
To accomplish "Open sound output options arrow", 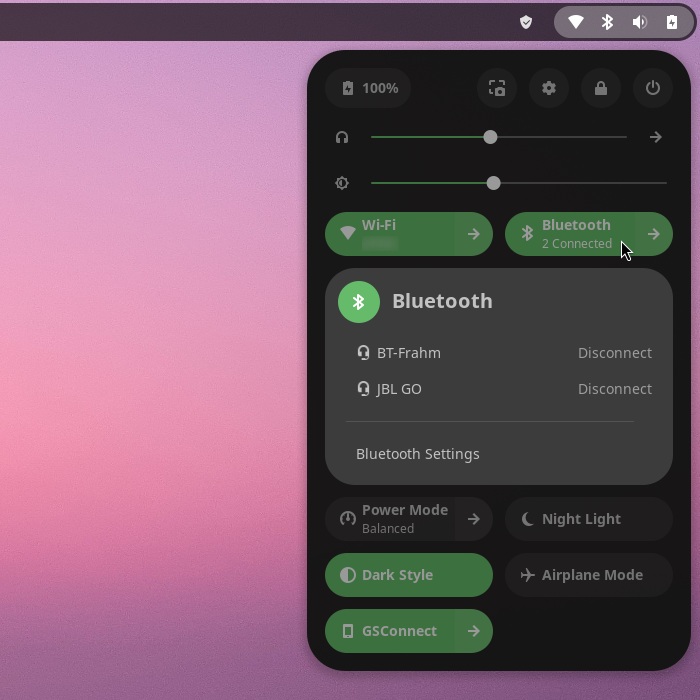I will point(656,137).
